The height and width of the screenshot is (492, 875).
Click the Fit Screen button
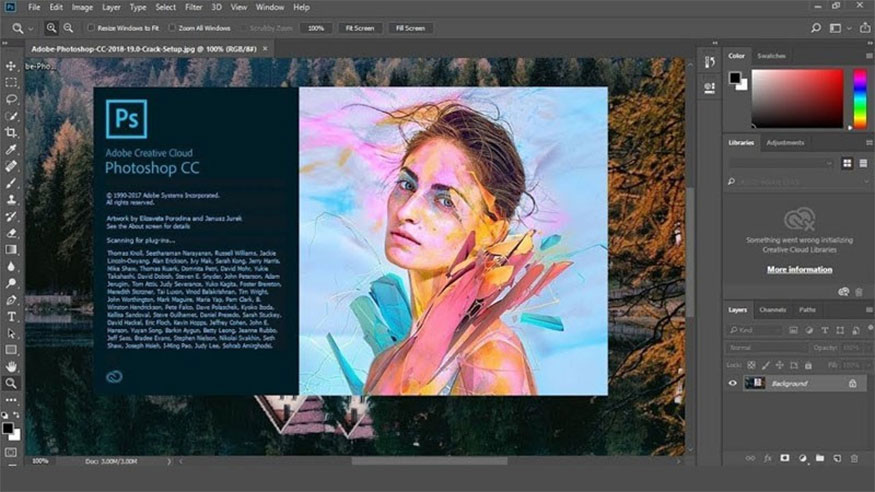tap(360, 28)
